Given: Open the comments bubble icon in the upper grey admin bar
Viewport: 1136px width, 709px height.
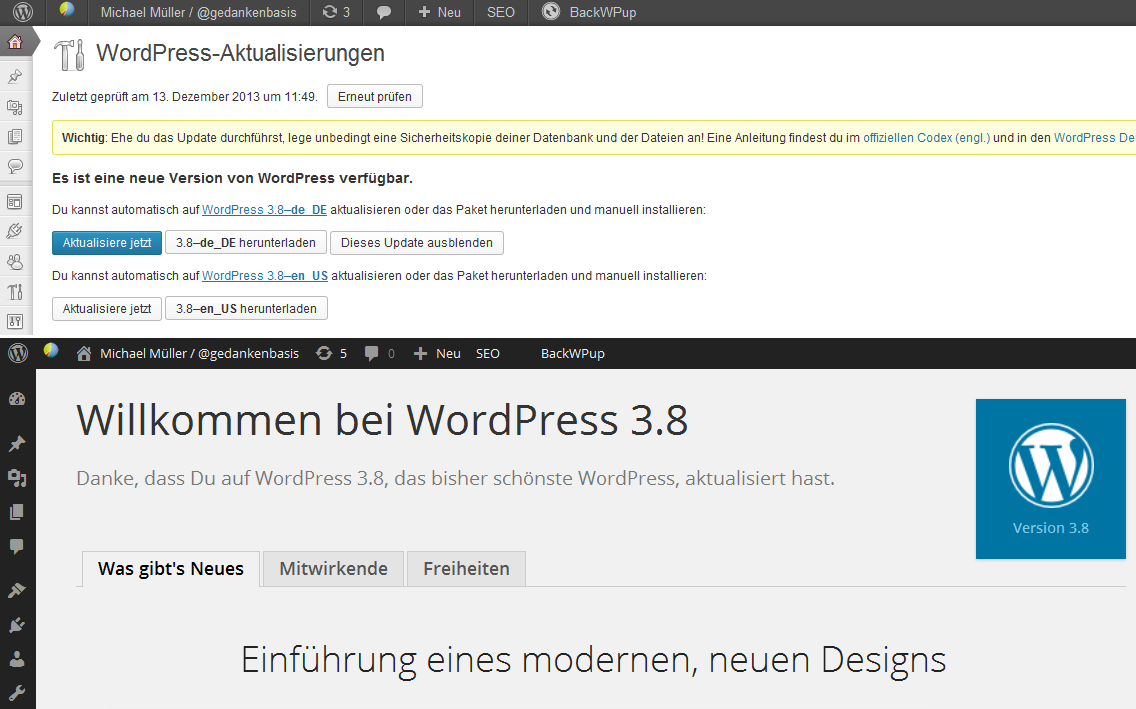Looking at the screenshot, I should pos(384,12).
